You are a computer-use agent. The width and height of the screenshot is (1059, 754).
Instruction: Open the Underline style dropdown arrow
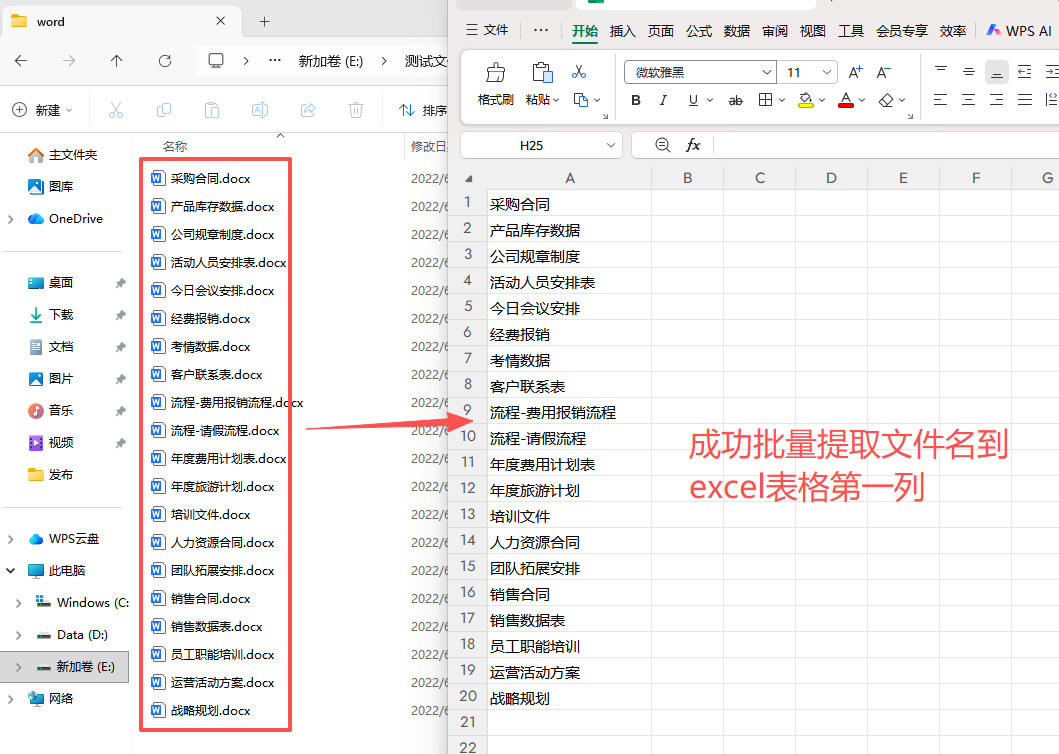point(710,100)
